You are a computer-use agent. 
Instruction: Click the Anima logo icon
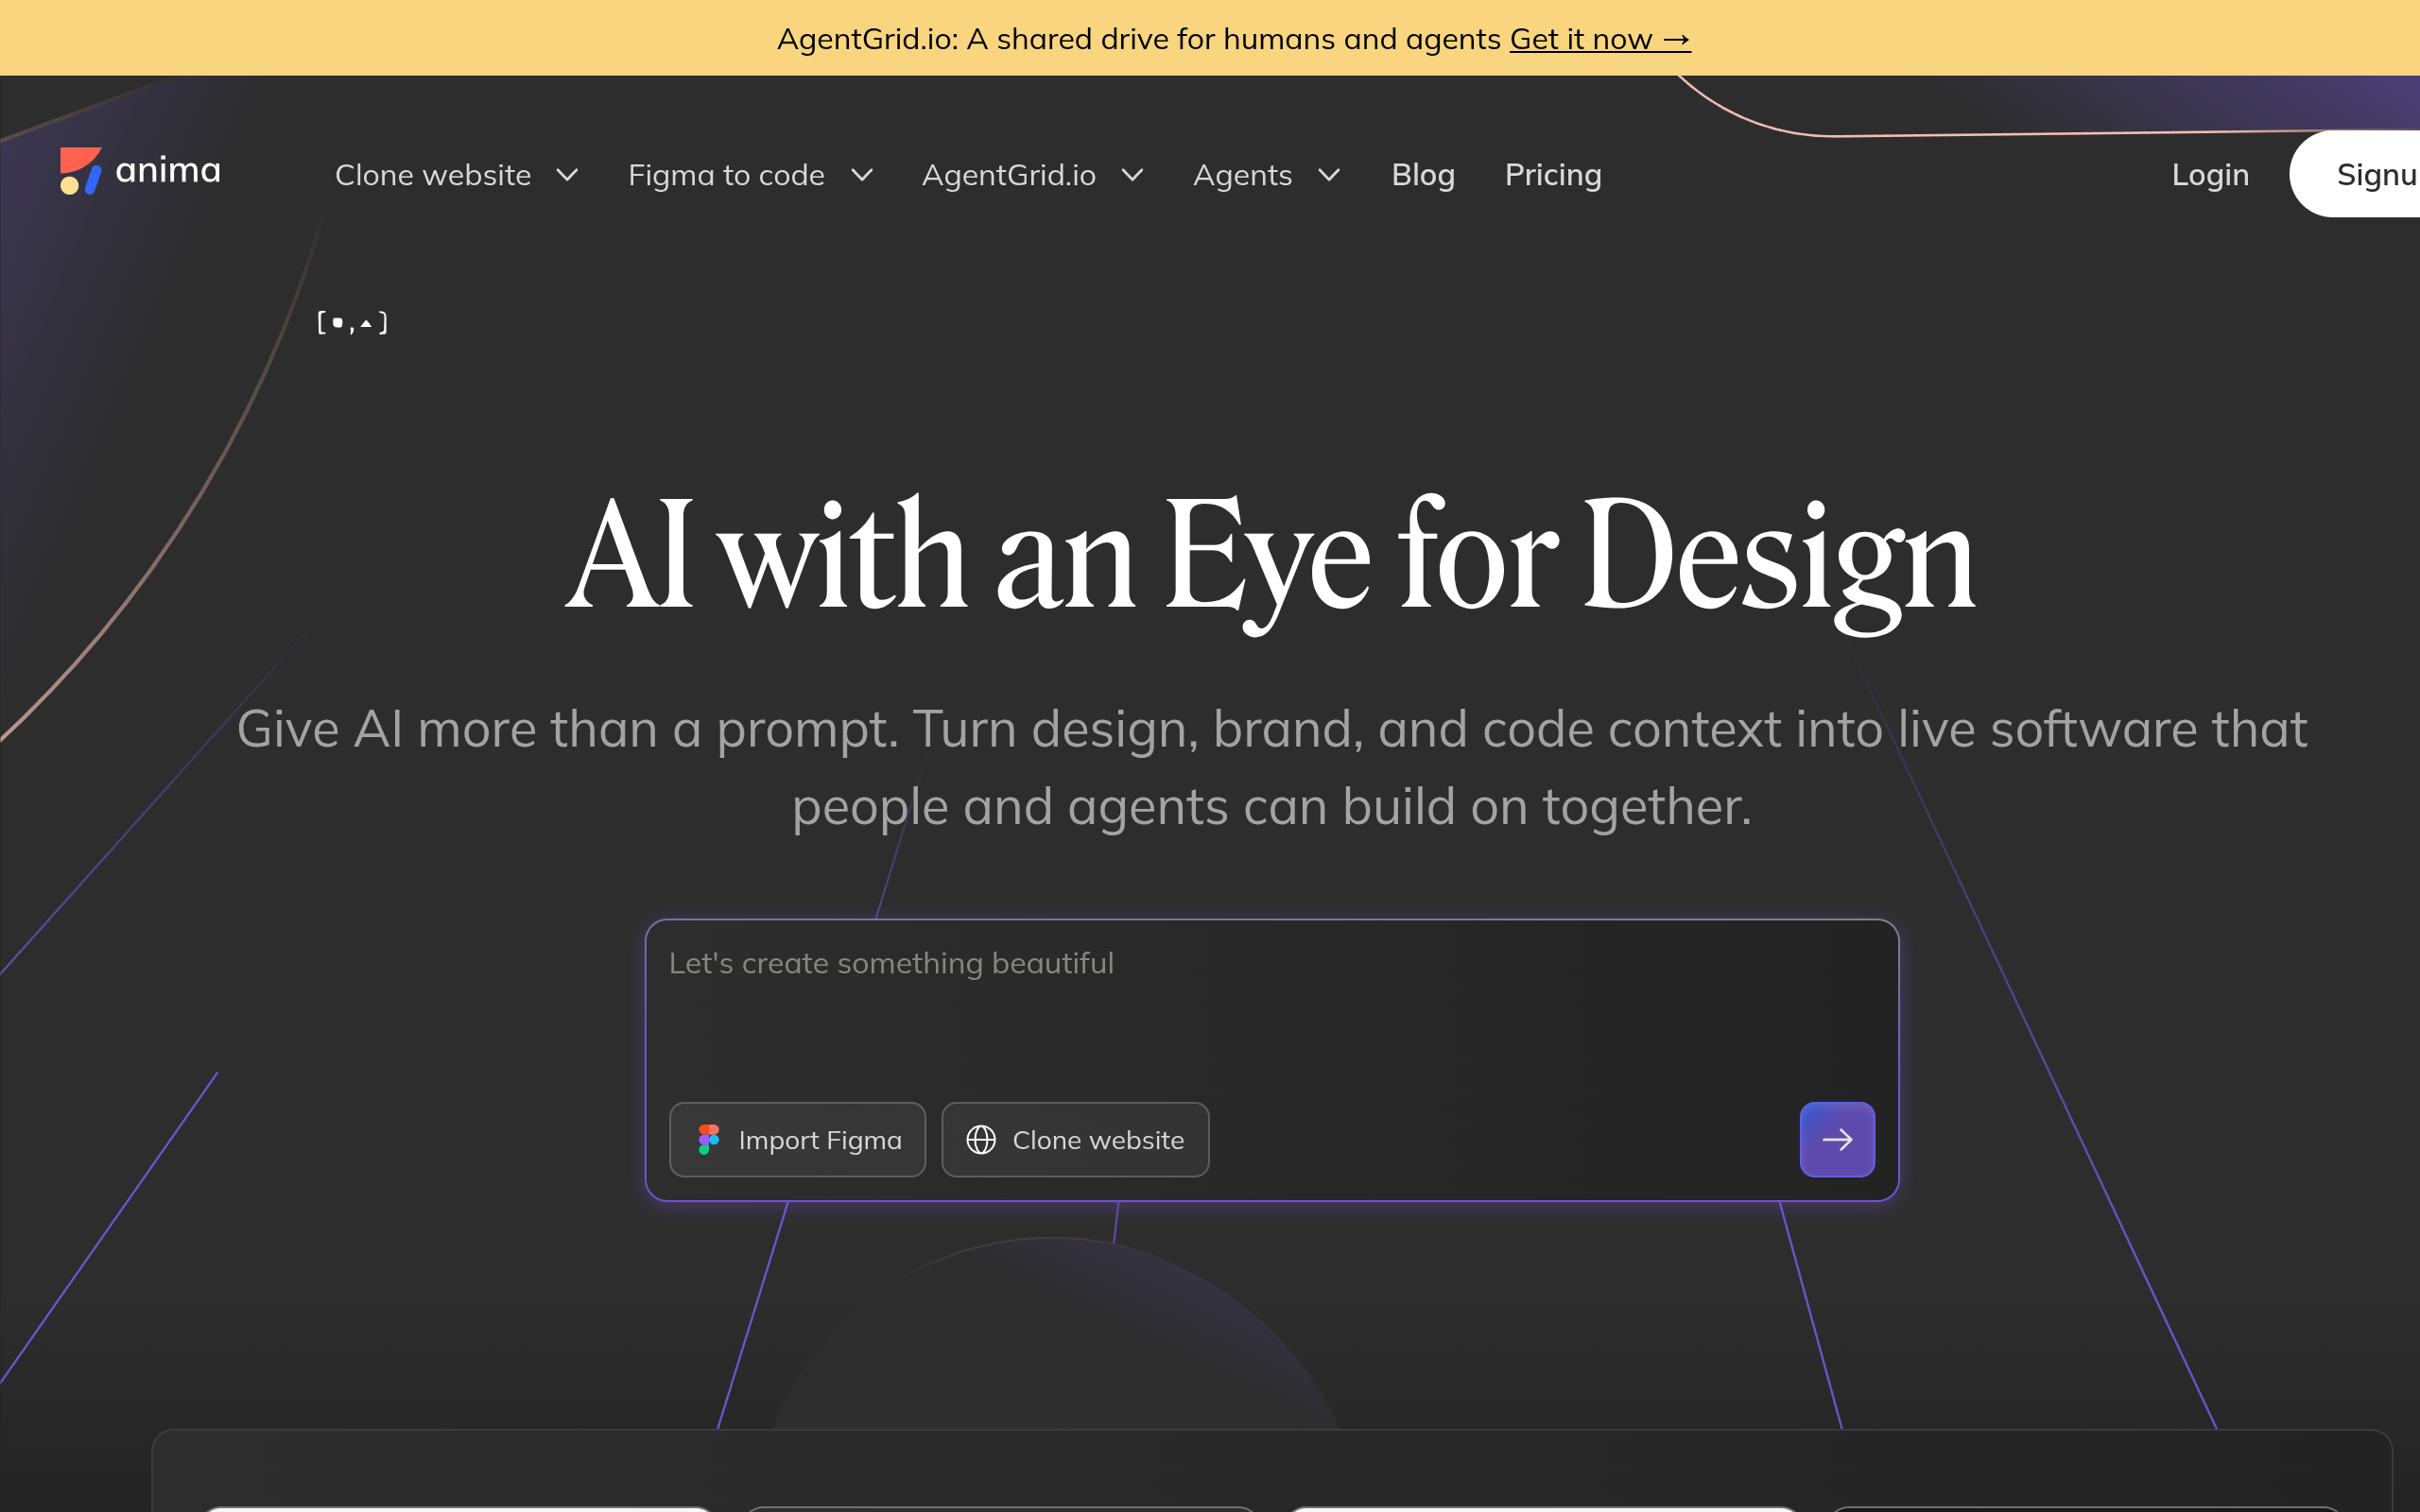pos(80,171)
